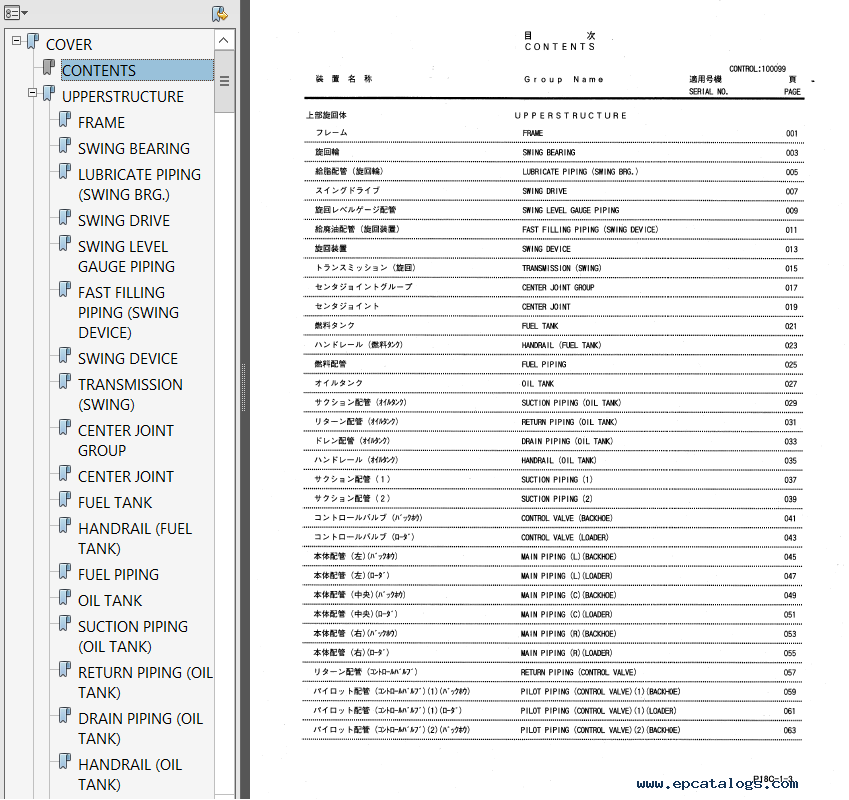Click the SUCTION PIPING (OIL TANK) icon
Viewport: 849px width, 800px height.
click(x=65, y=623)
